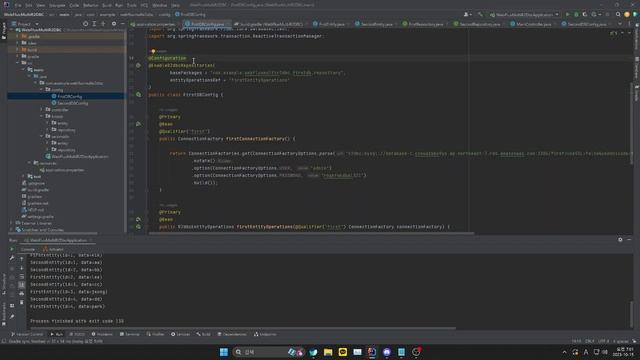
Task: Click the up arrow in console toolbar
Action: coord(22,259)
